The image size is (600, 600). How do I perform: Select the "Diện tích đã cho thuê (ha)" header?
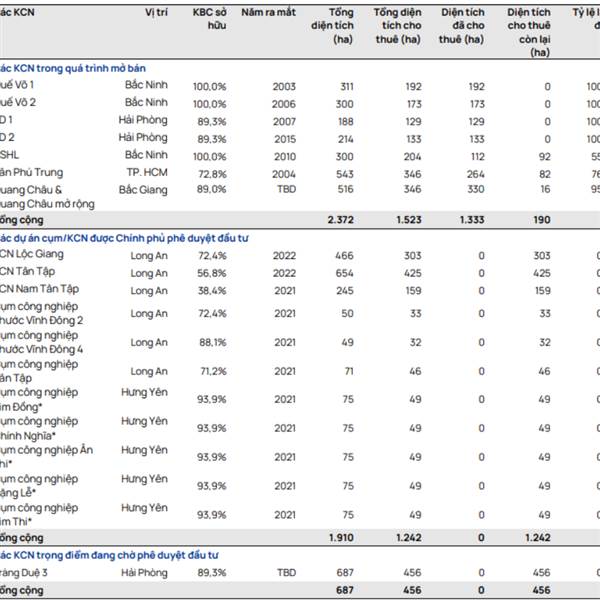[462, 26]
